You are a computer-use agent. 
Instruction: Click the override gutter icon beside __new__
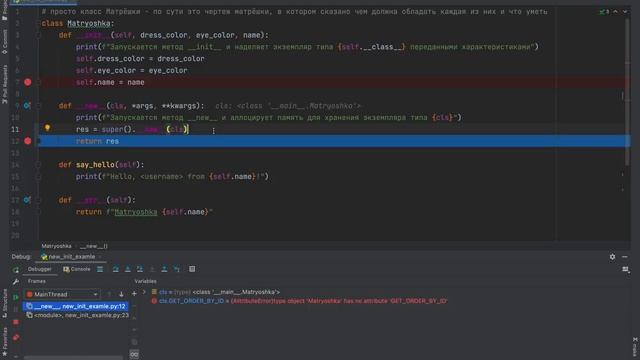pyautogui.click(x=27, y=106)
